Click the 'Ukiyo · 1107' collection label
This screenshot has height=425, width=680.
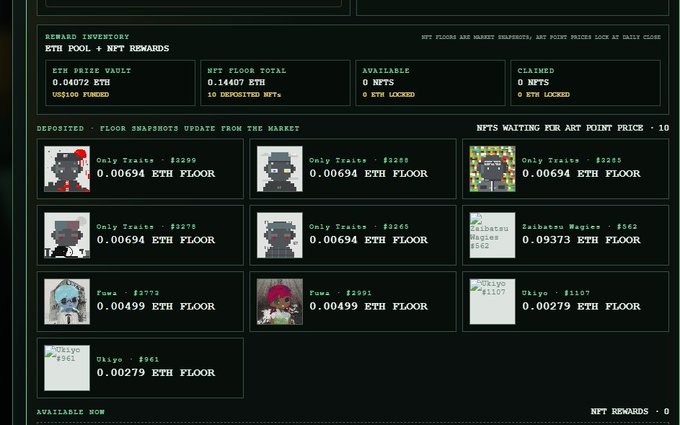[x=556, y=293]
